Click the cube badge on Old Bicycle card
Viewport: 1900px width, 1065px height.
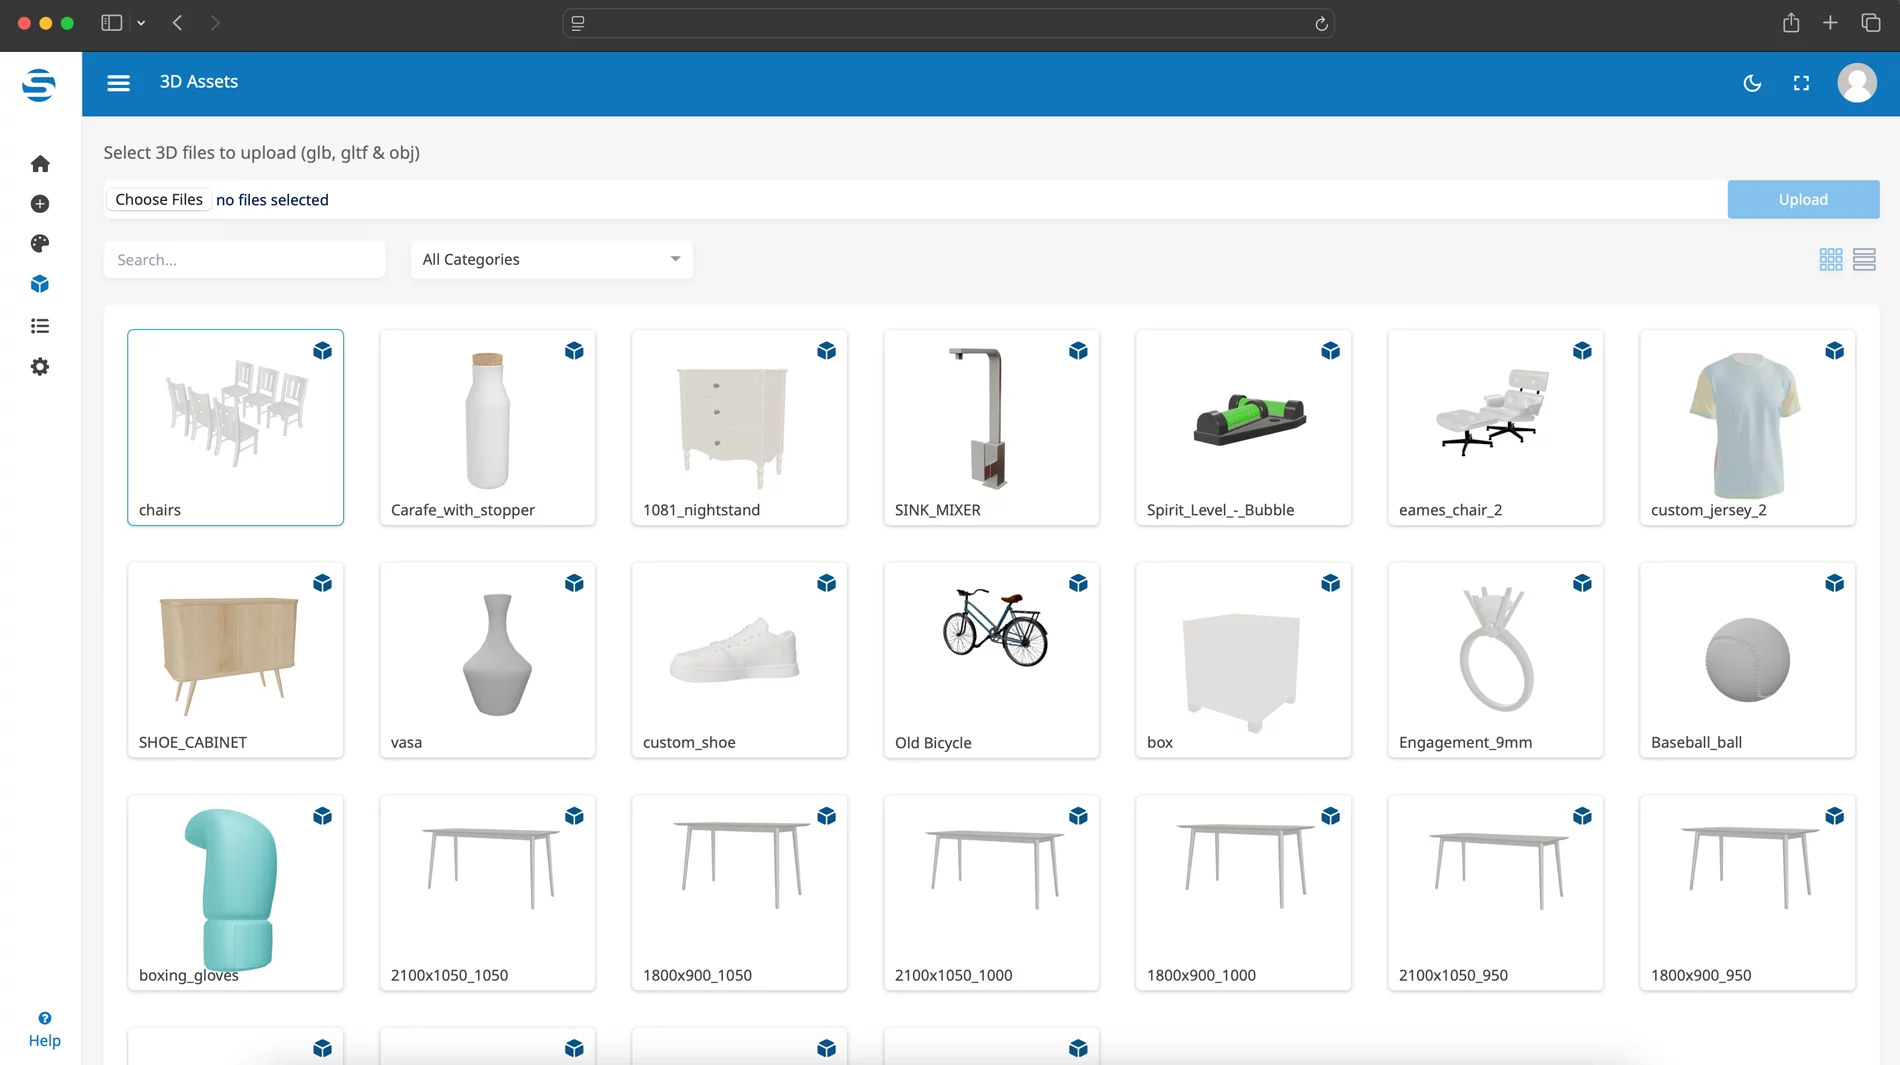click(x=1078, y=583)
